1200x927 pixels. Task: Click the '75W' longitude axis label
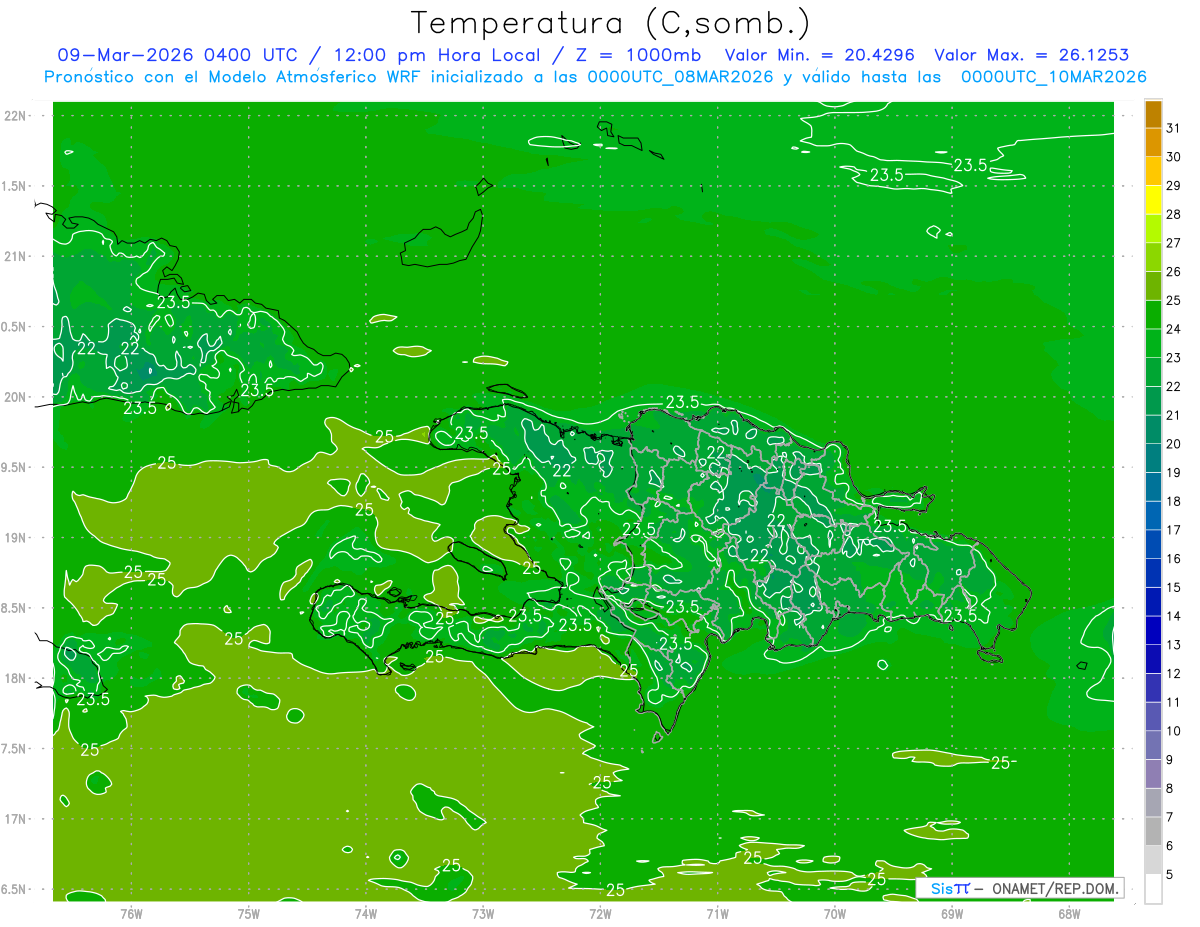249,913
